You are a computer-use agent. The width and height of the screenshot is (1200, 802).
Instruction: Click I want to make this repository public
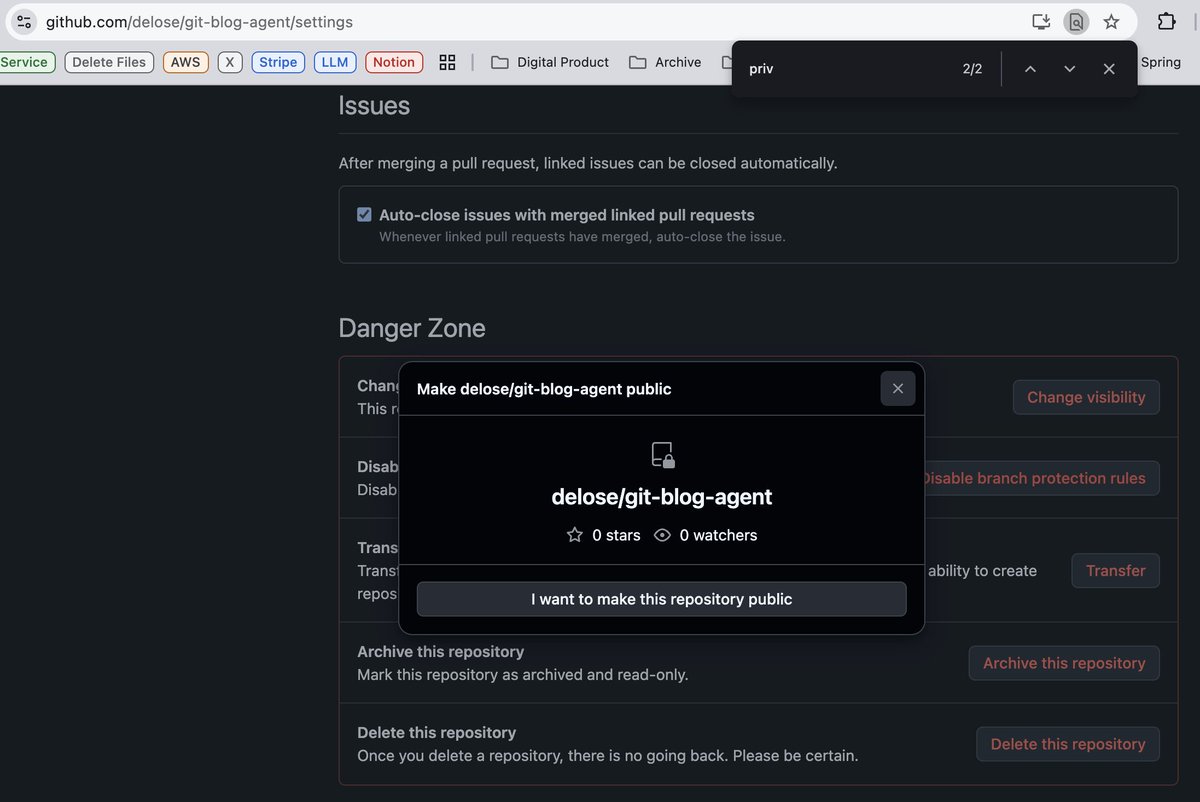tap(662, 599)
